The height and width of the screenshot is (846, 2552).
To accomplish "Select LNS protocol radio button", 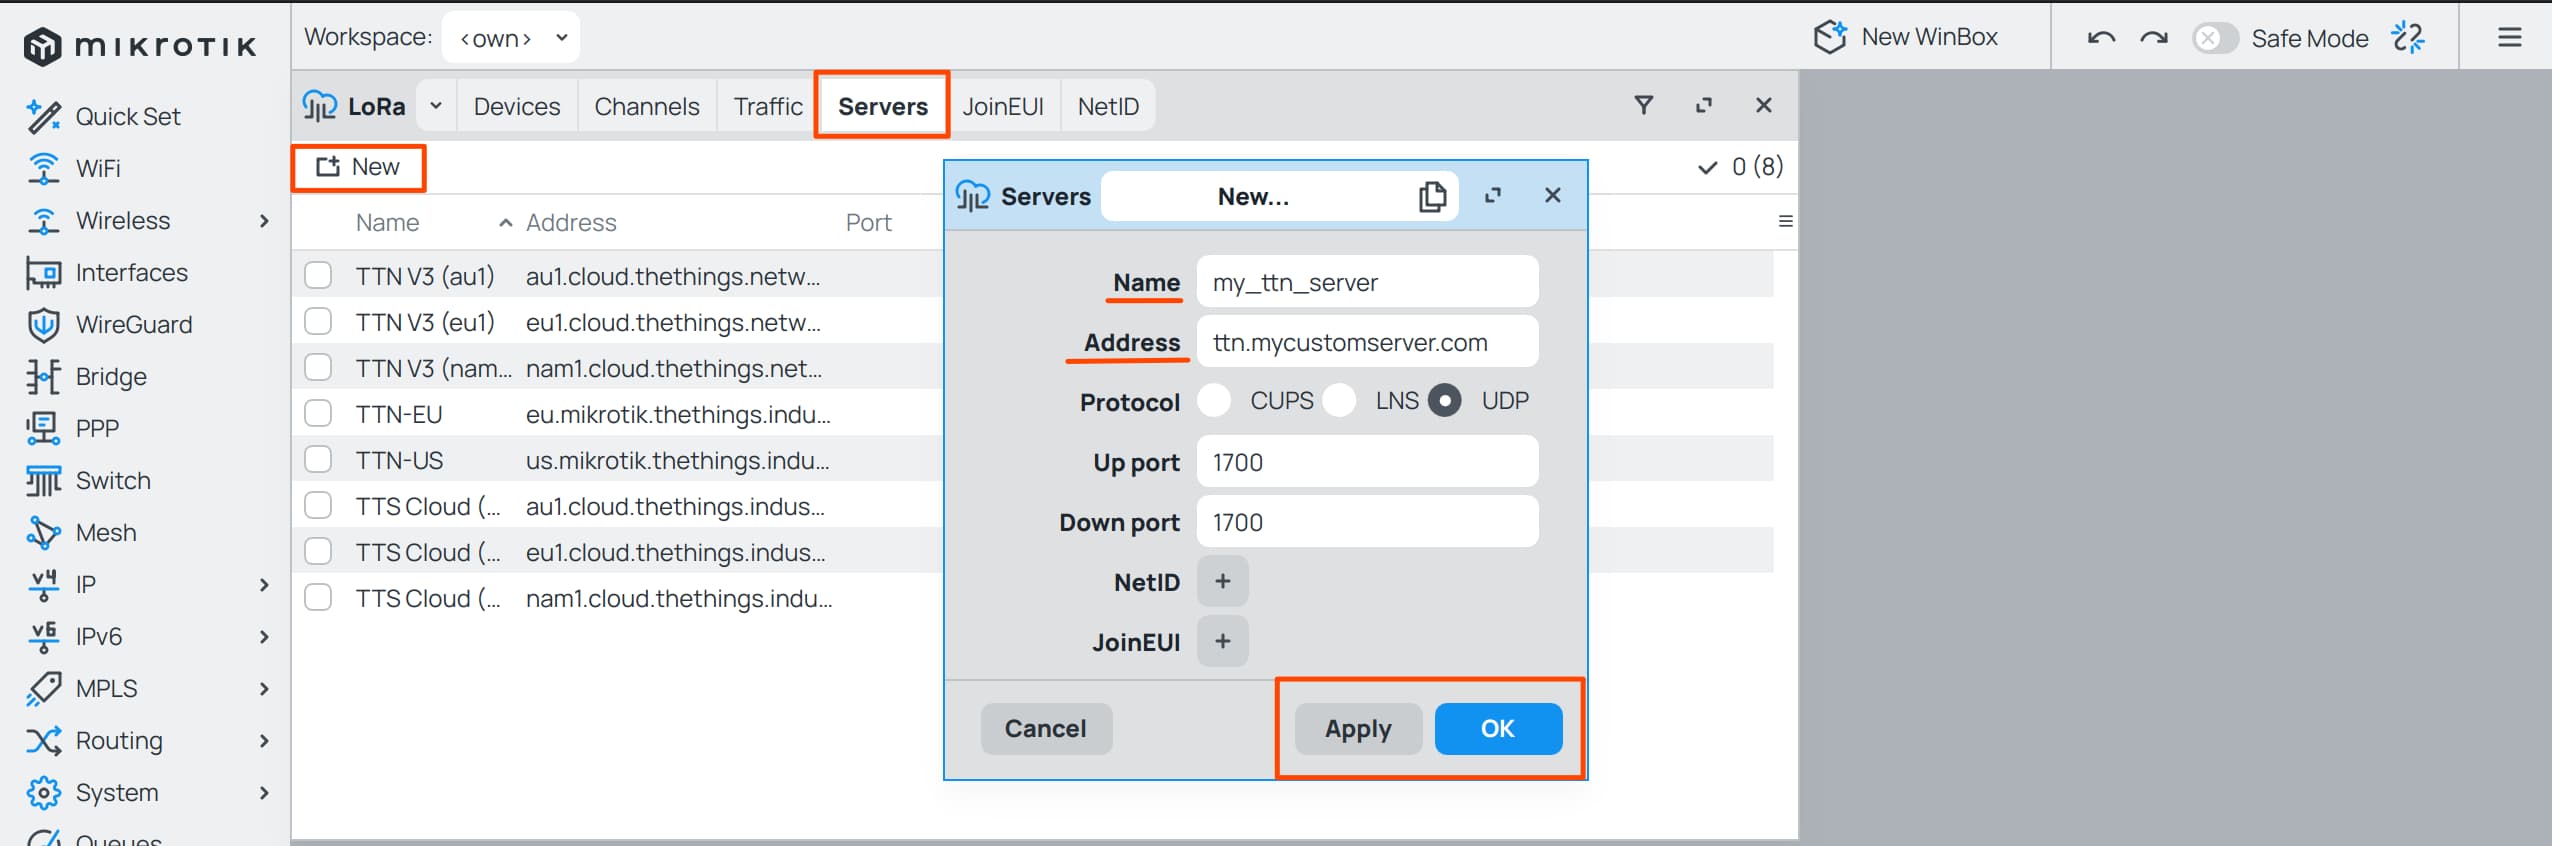I will (1339, 401).
